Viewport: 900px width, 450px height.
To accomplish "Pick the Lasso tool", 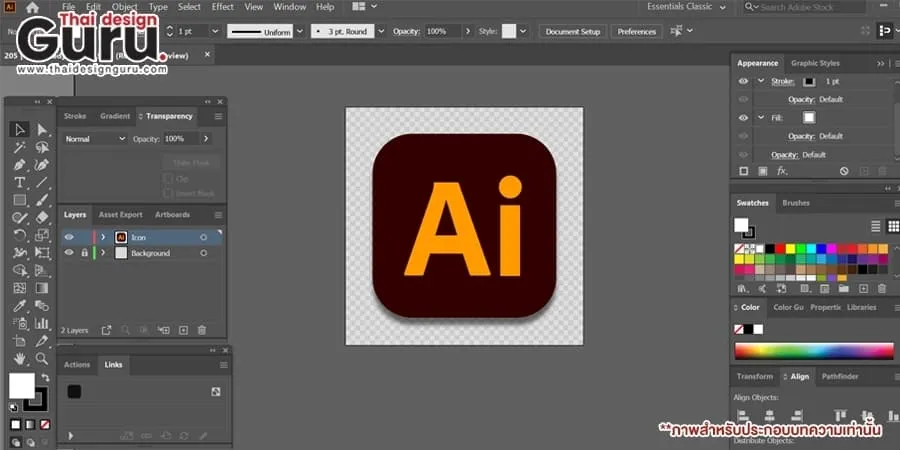I will coord(42,148).
